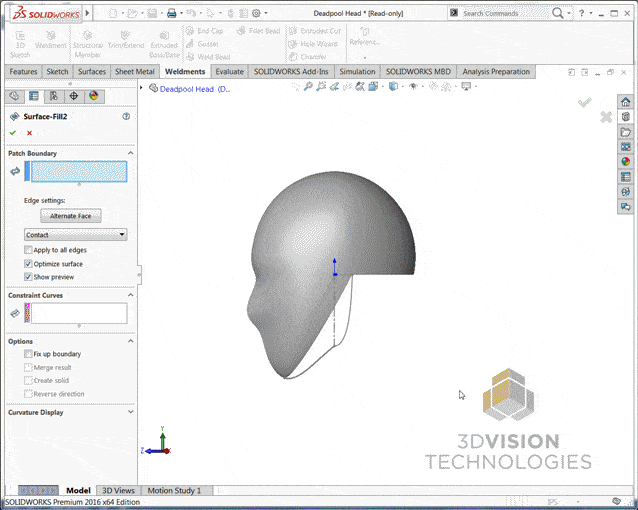The image size is (638, 510).
Task: Open 3D Views bottom tab
Action: point(118,490)
